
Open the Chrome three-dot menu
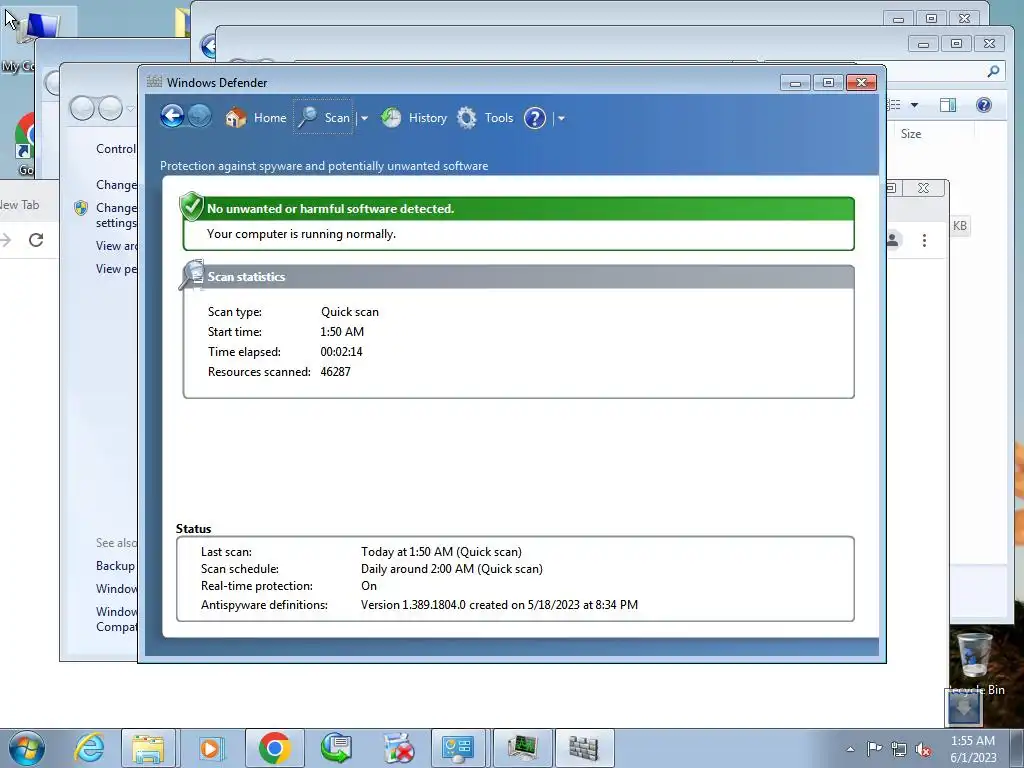(x=924, y=240)
